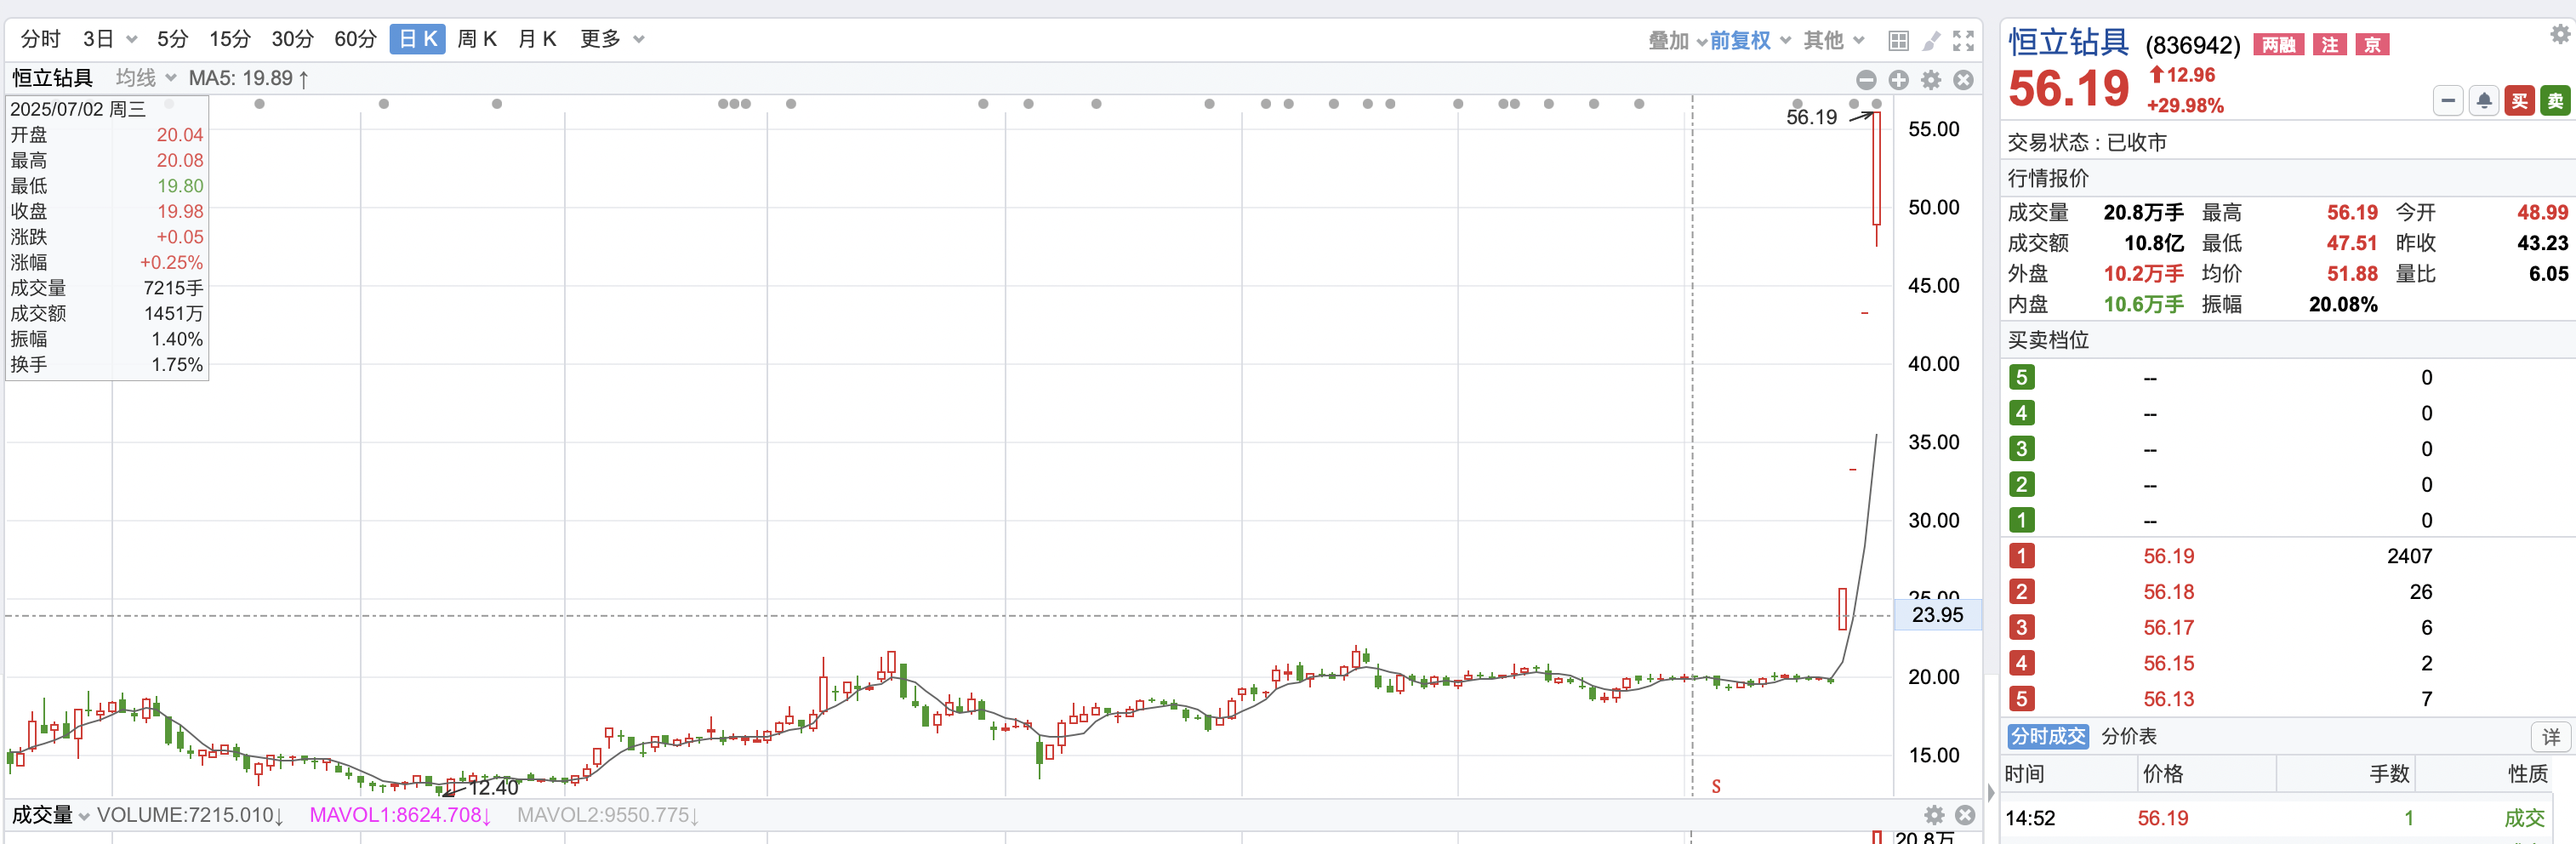
Task: Select the drawing brush tool icon
Action: point(1931,40)
